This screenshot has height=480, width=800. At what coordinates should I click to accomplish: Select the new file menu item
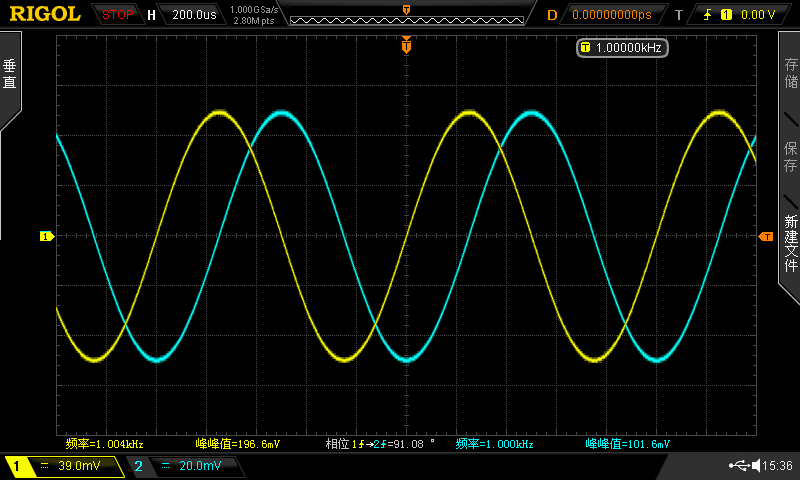pos(790,243)
